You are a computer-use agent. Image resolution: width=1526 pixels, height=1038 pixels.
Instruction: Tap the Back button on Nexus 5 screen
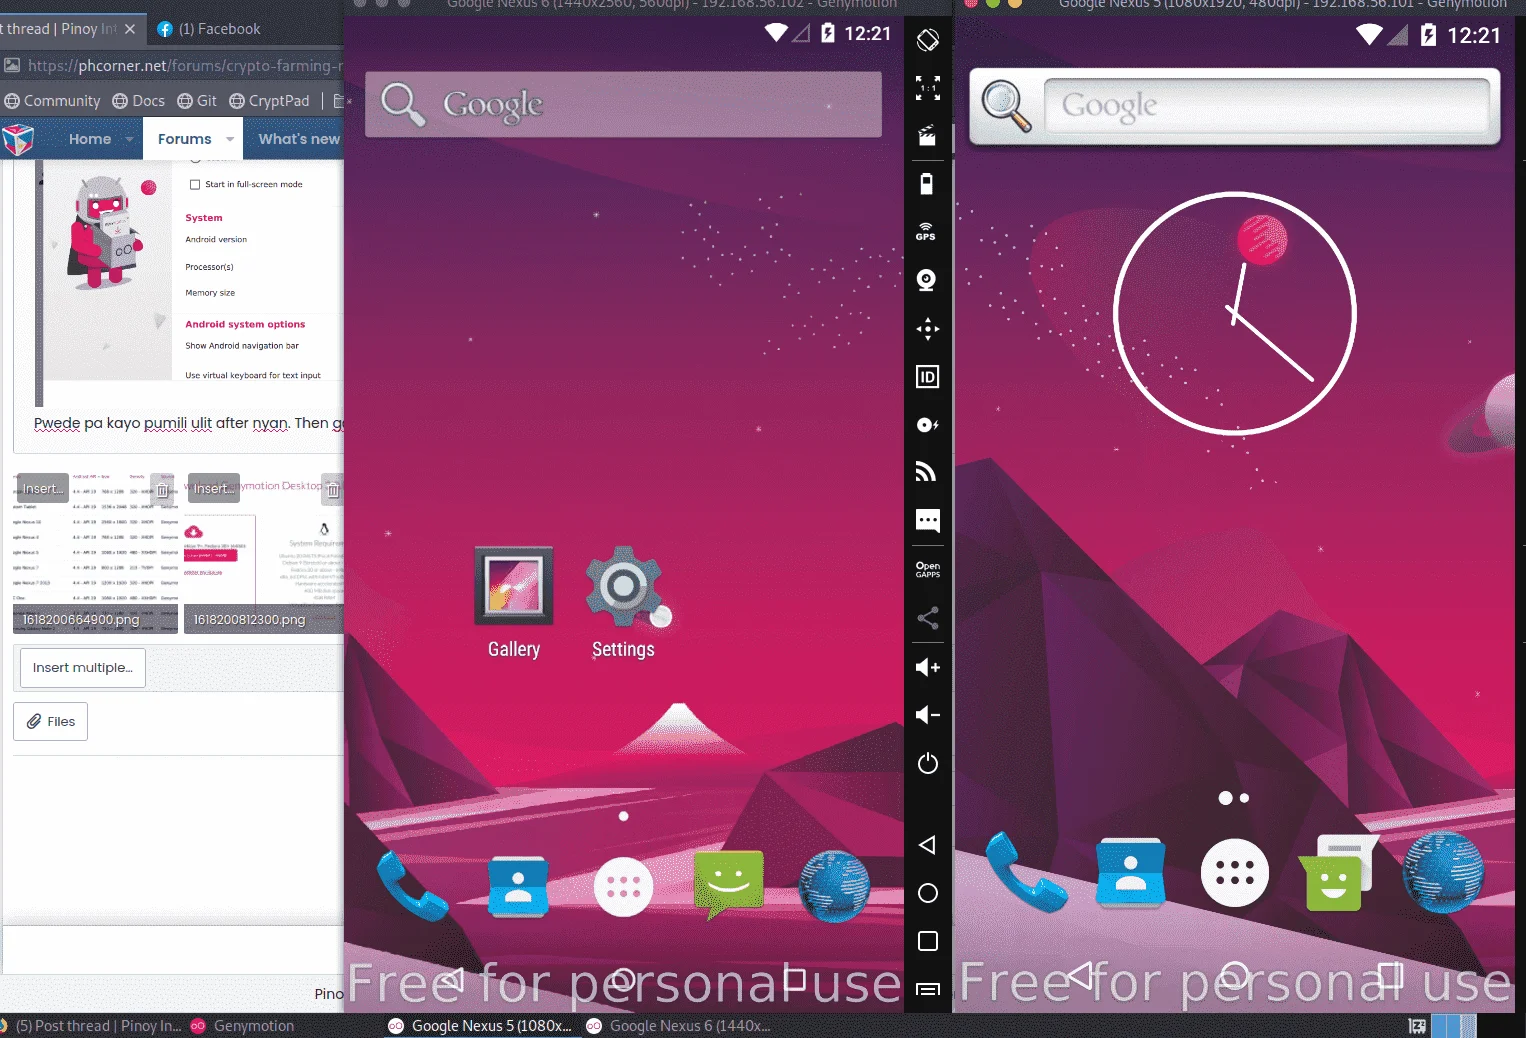(1079, 974)
